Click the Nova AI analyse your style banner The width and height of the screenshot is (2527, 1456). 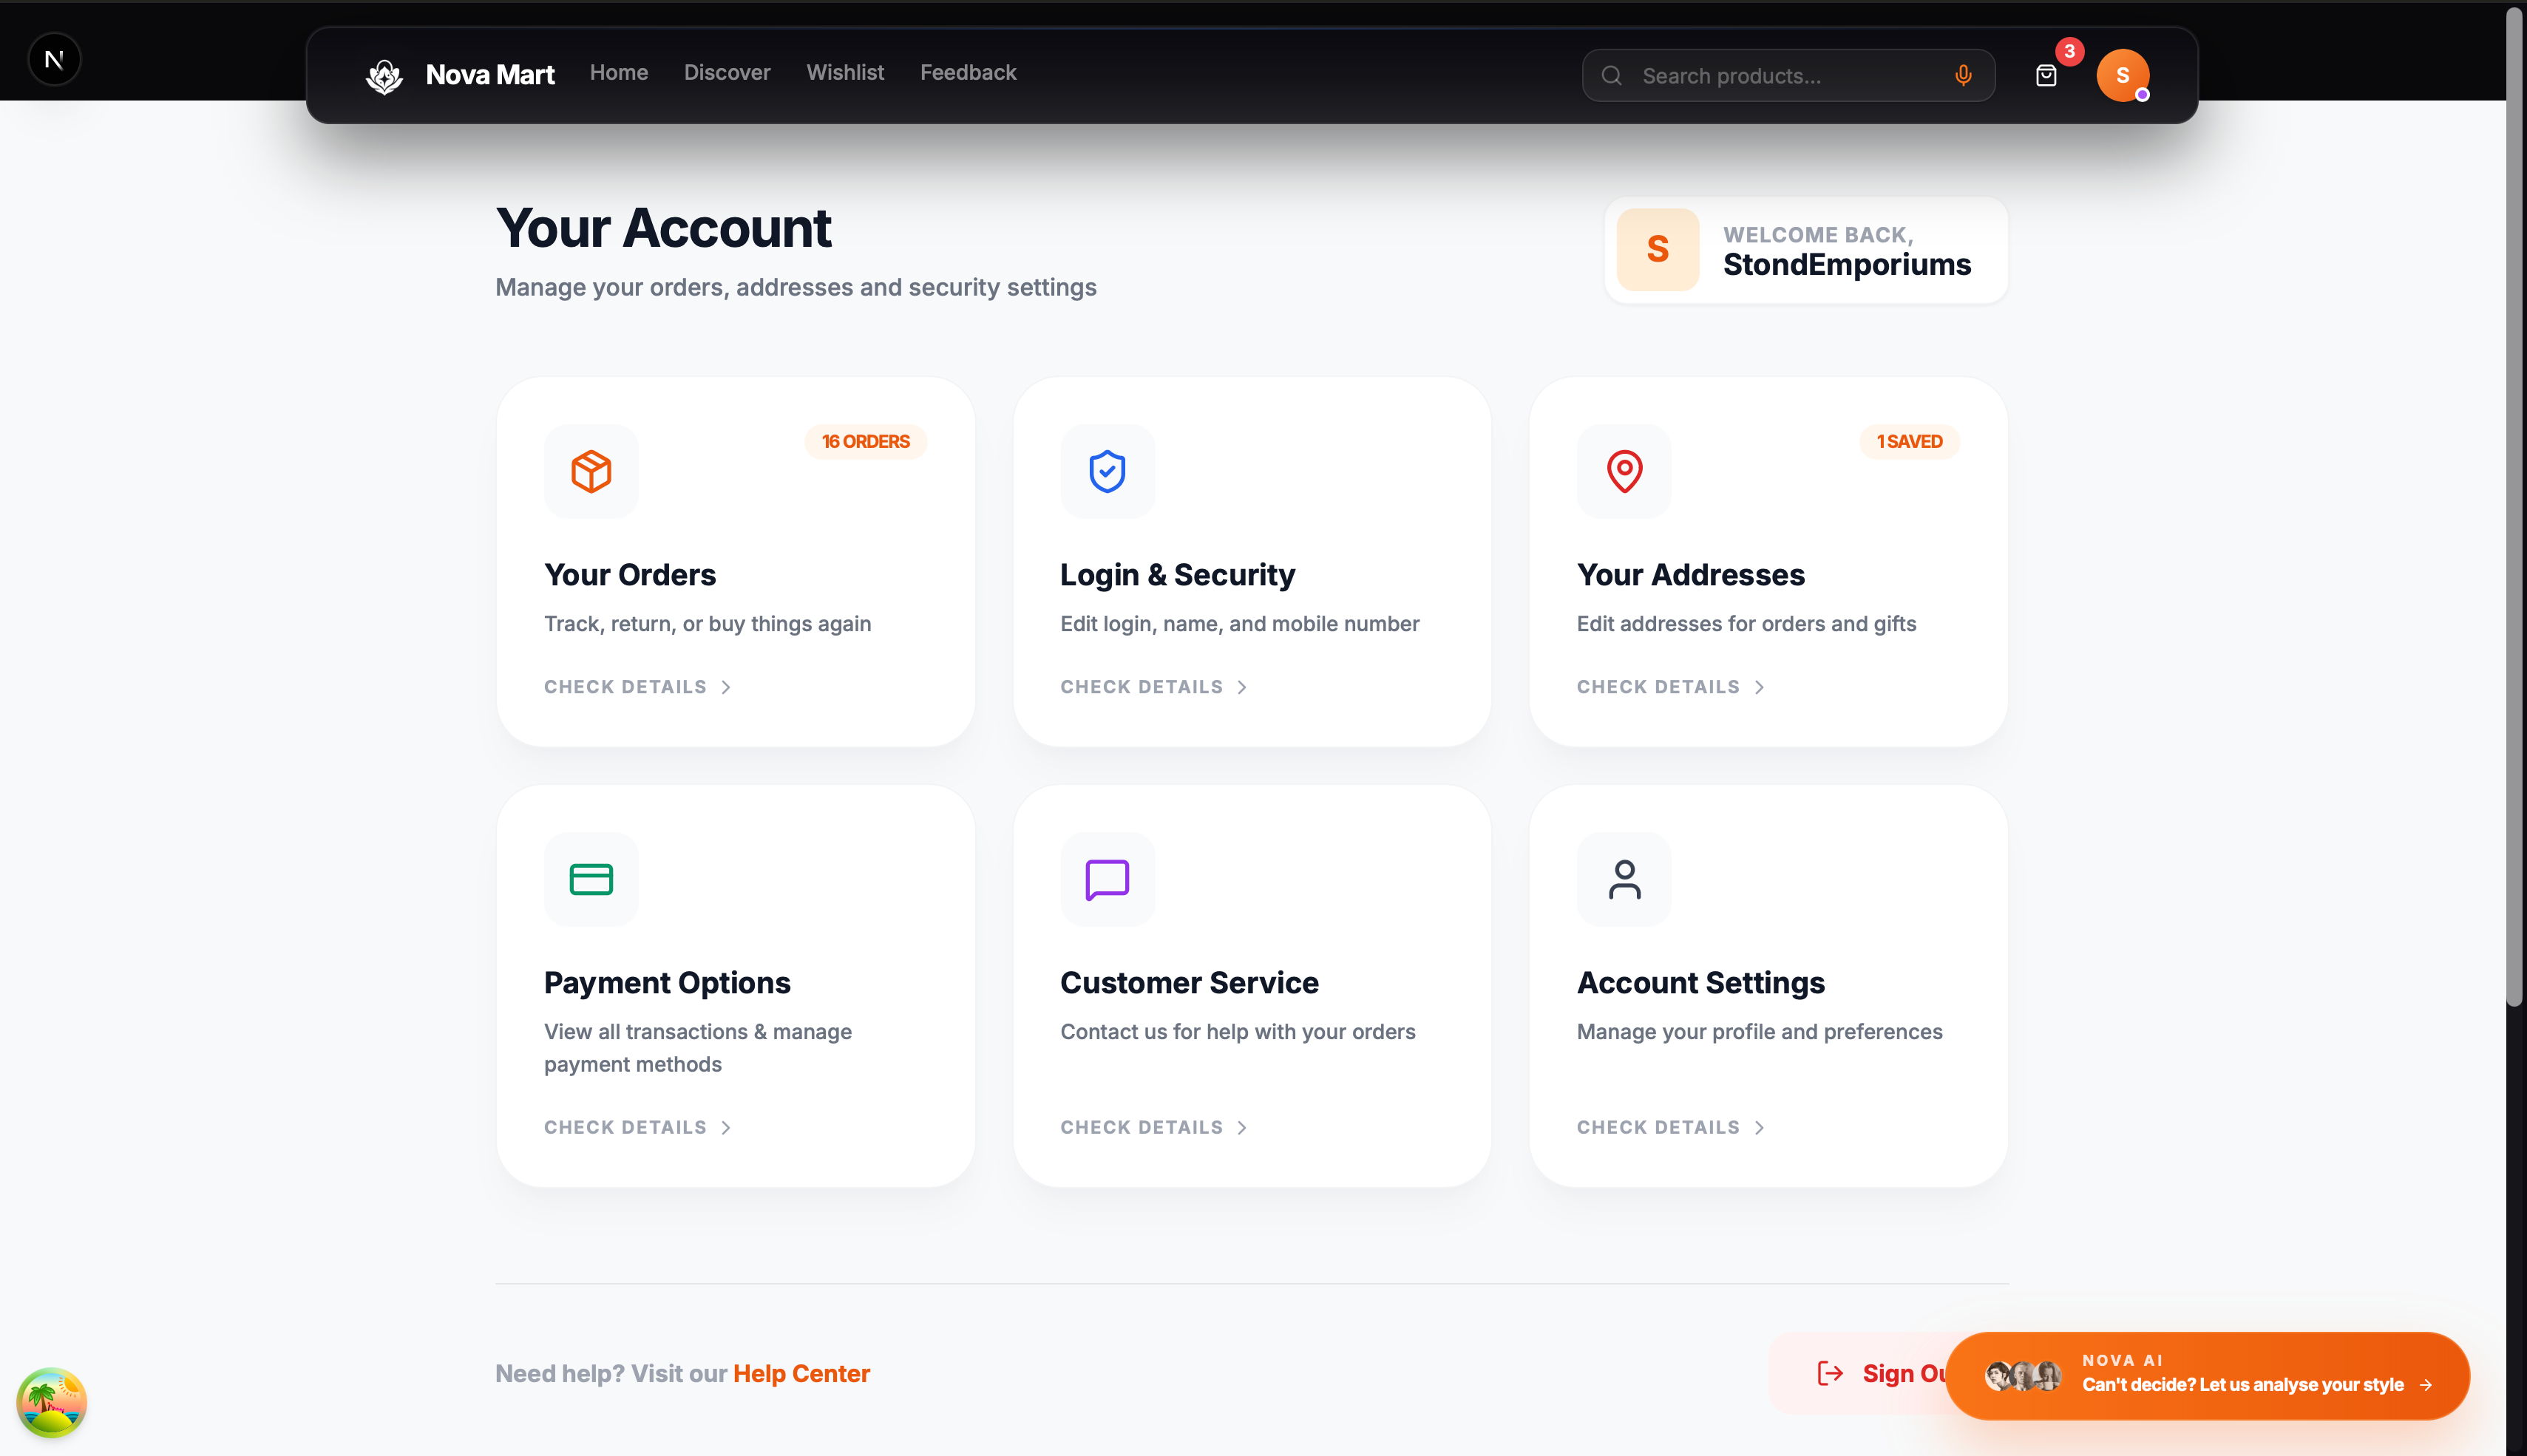[2207, 1376]
